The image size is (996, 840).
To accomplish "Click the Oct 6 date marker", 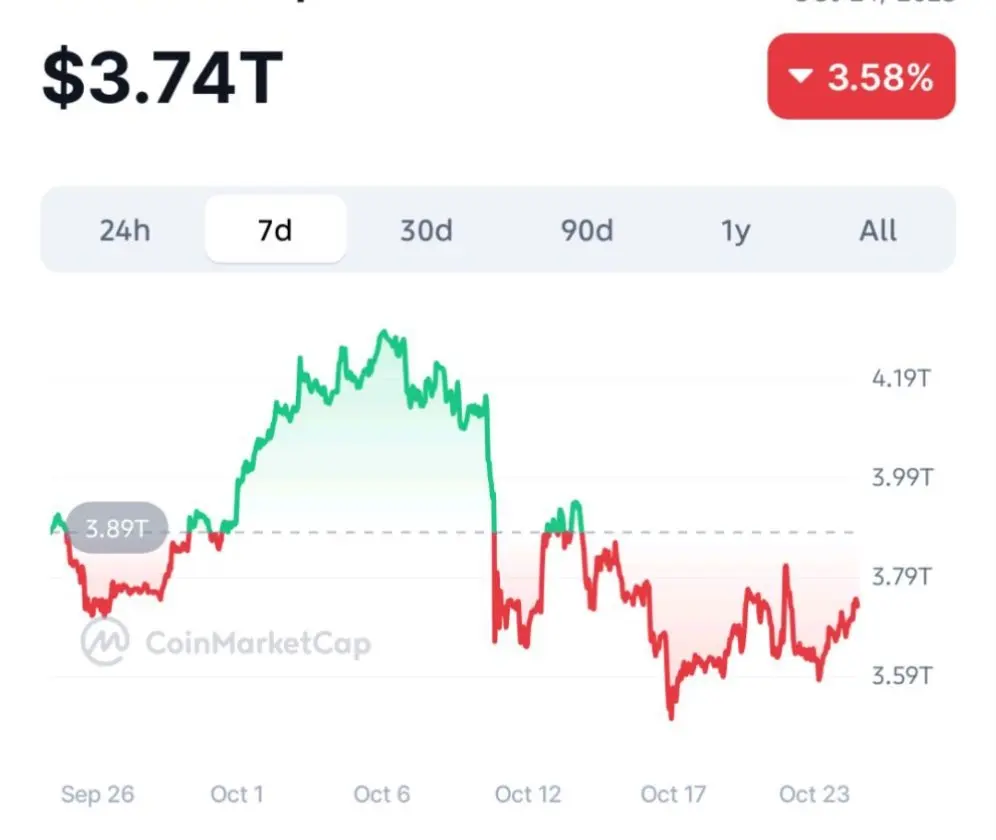I will (x=382, y=794).
